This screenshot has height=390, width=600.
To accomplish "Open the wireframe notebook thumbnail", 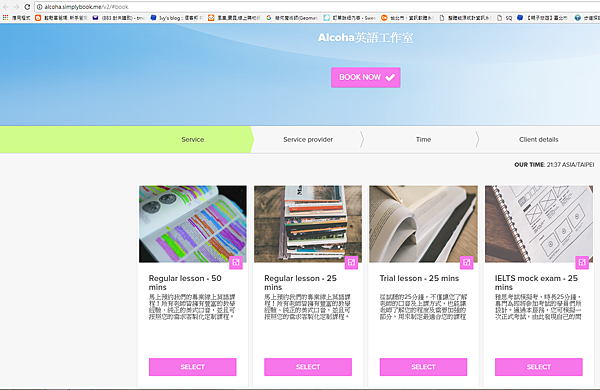I will (539, 224).
